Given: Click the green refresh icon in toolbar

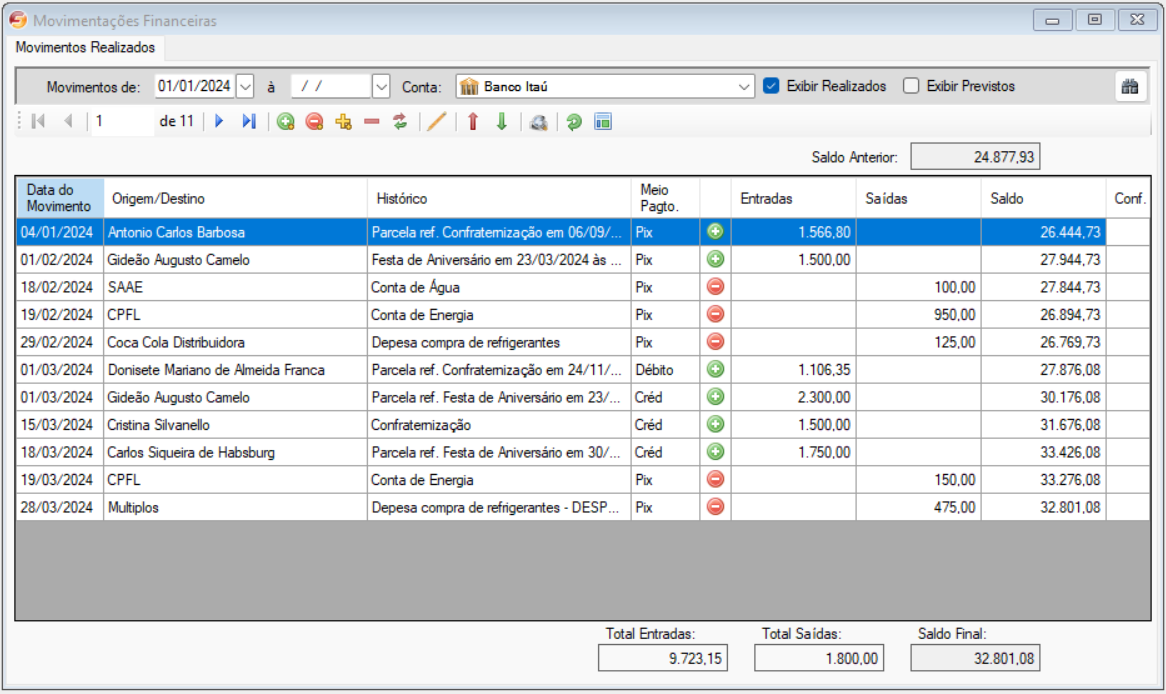Looking at the screenshot, I should pyautogui.click(x=574, y=122).
